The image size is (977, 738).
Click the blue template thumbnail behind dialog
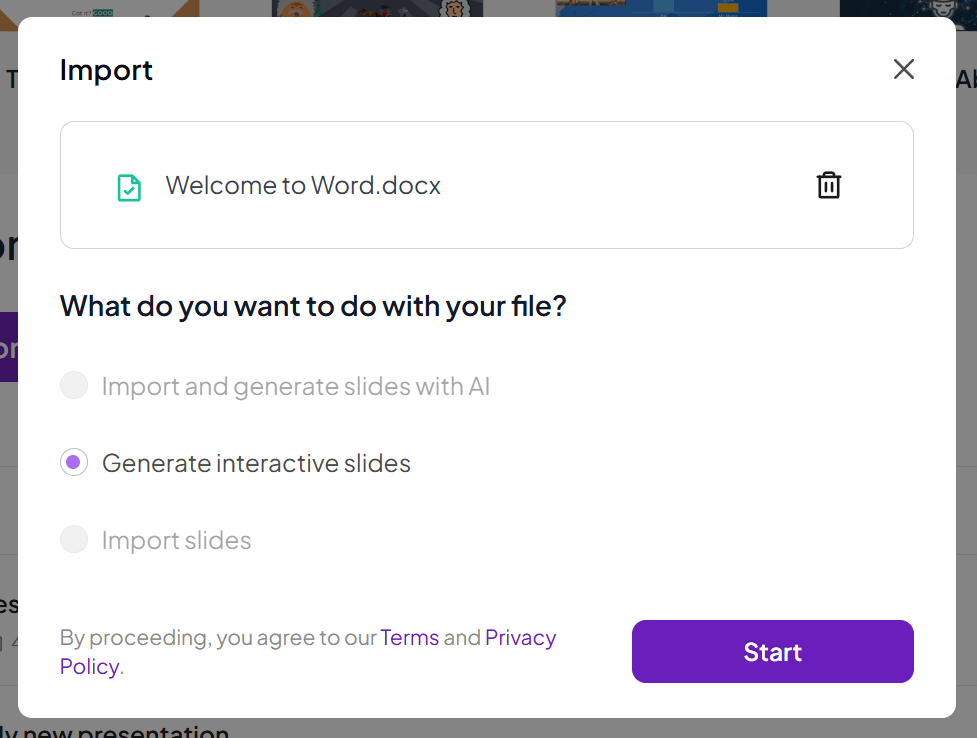(661, 8)
